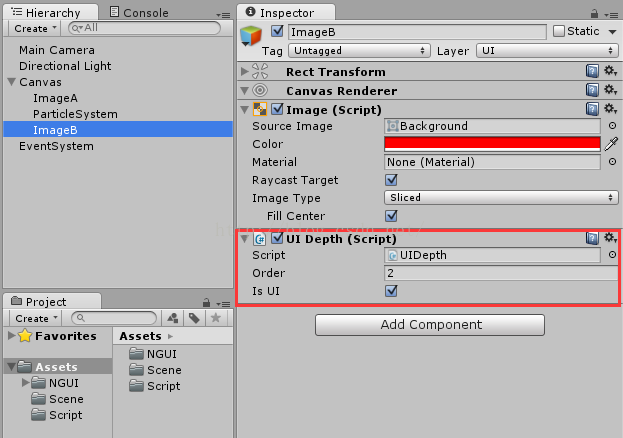Click the Order value field
This screenshot has width=623, height=438.
(501, 273)
